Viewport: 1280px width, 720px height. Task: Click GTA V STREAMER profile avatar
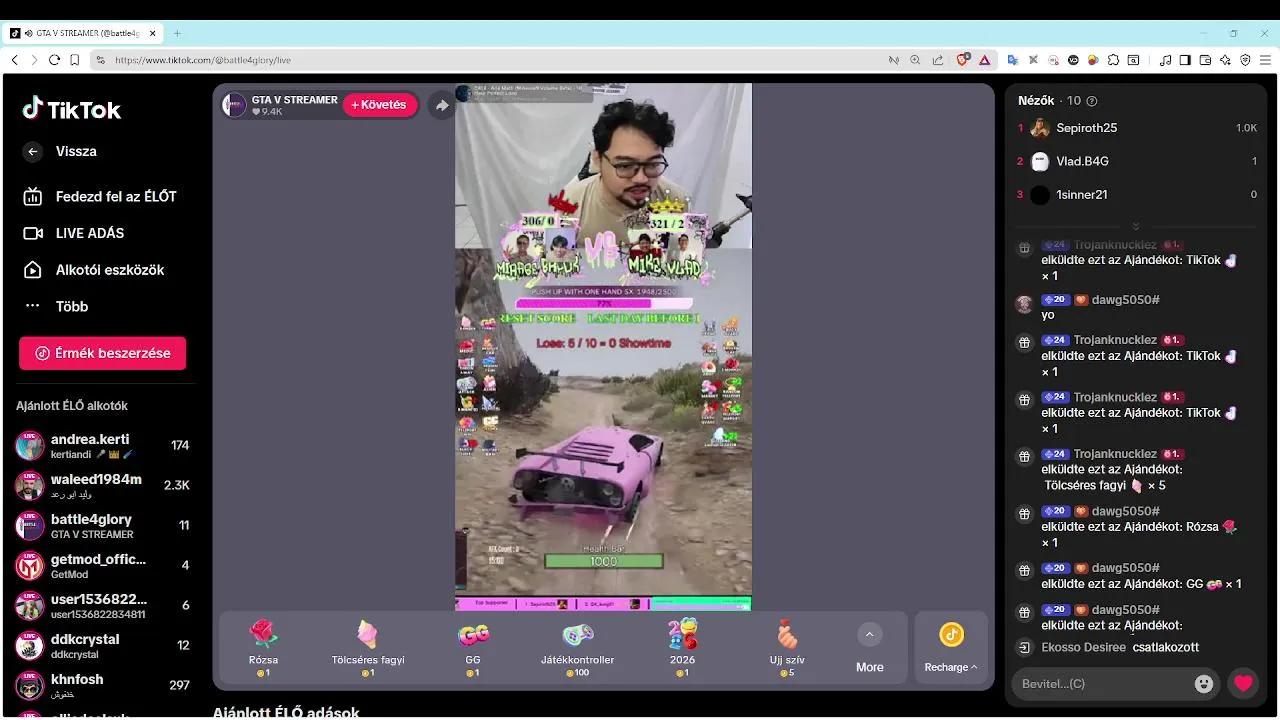tap(235, 105)
